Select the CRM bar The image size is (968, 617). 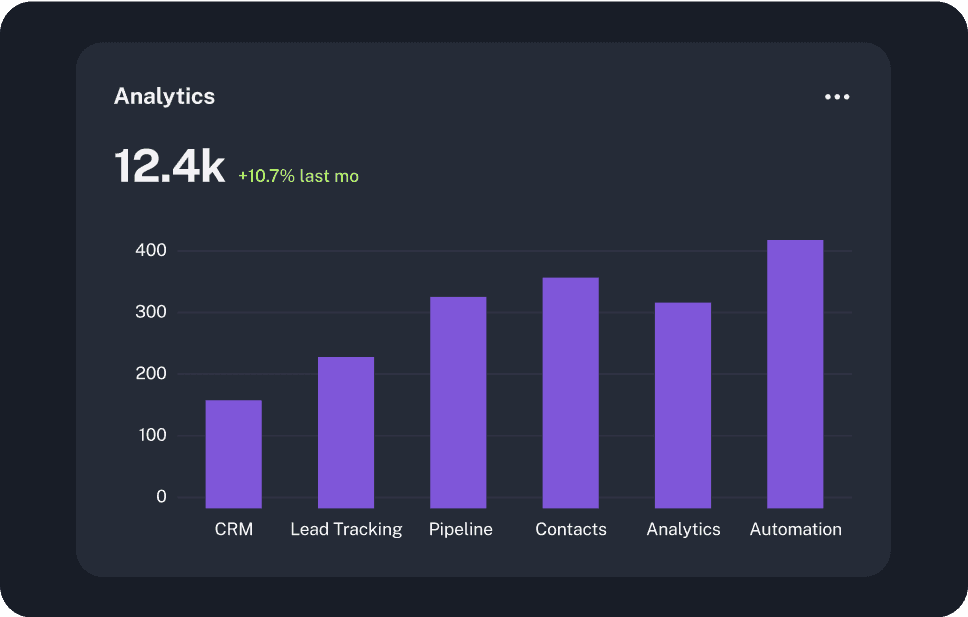pos(233,448)
